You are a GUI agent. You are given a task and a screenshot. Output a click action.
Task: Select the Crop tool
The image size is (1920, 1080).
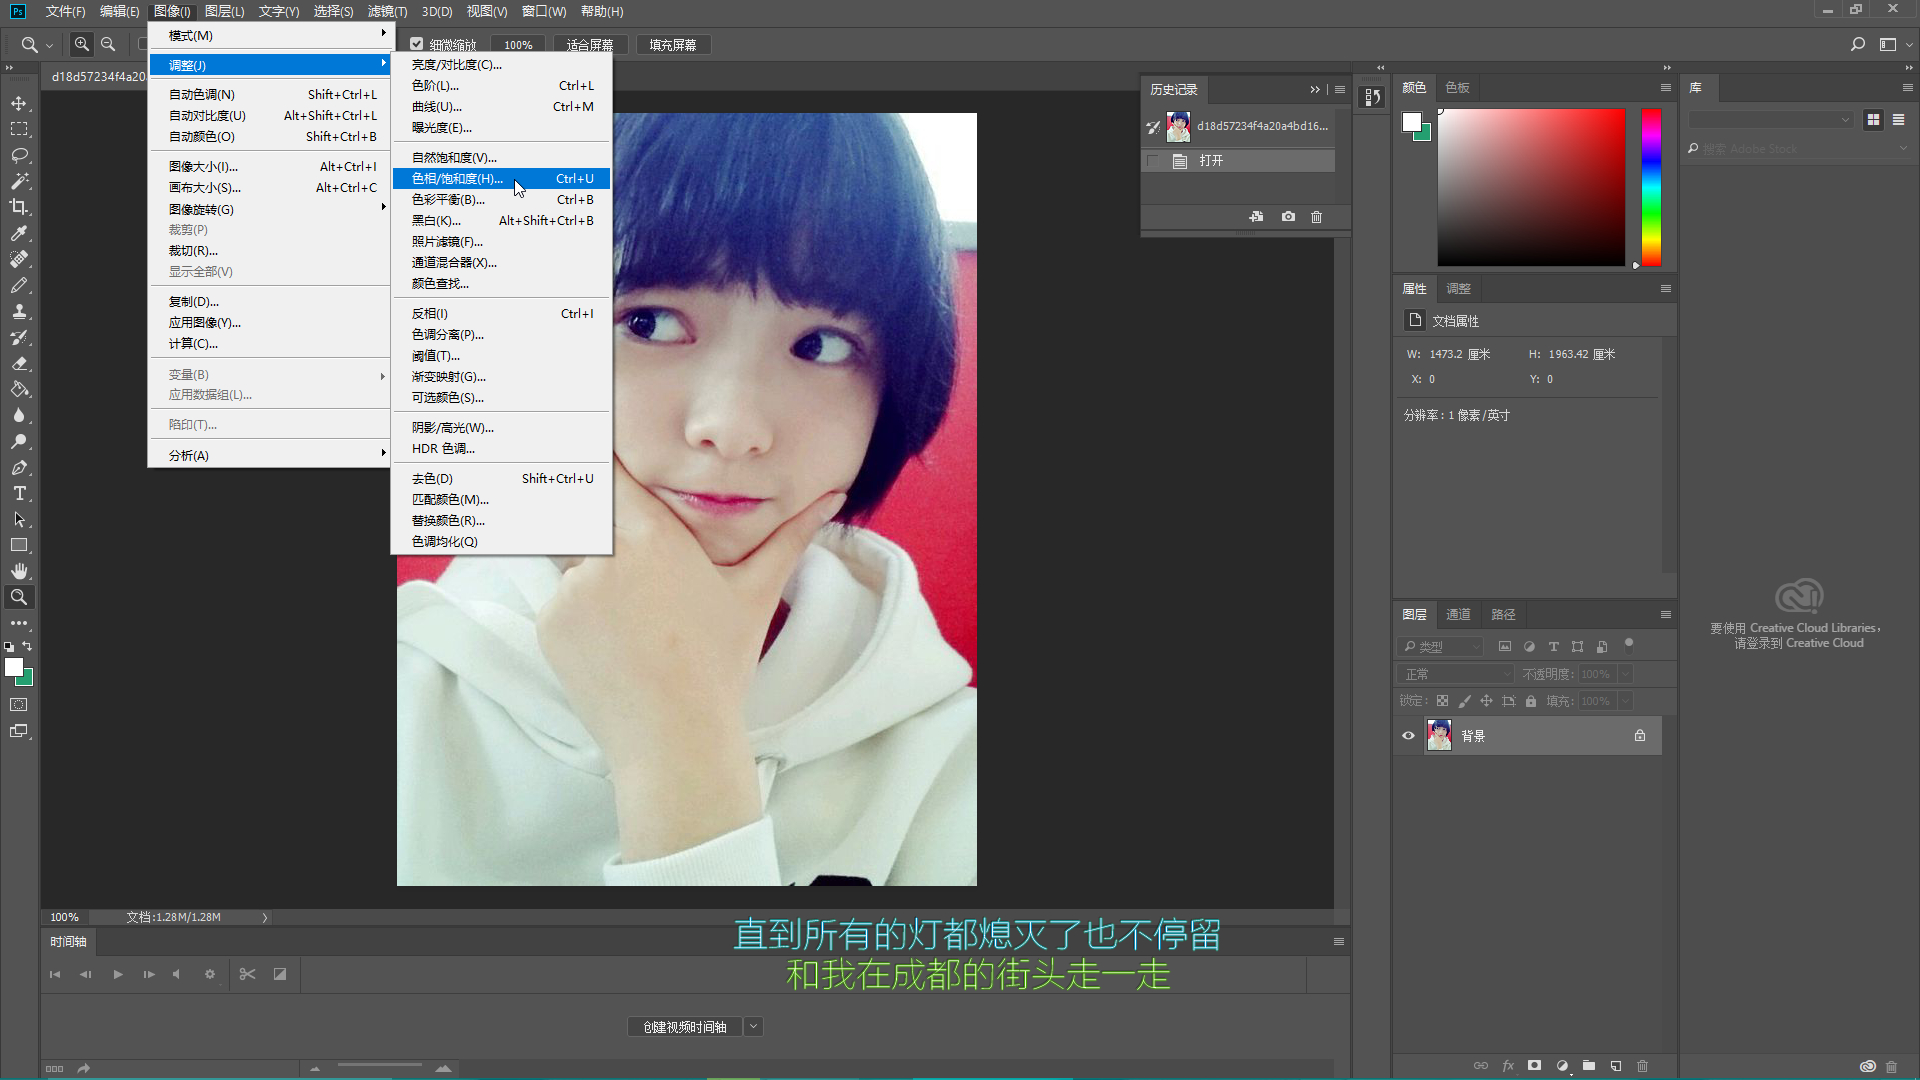[x=19, y=207]
